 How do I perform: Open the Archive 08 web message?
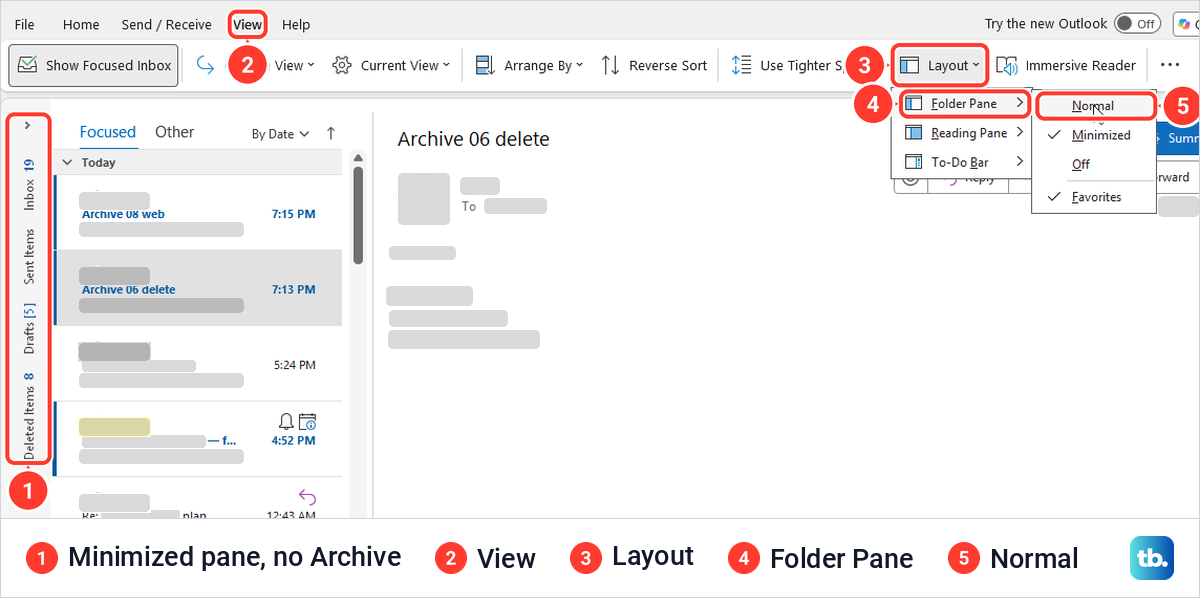[x=198, y=213]
